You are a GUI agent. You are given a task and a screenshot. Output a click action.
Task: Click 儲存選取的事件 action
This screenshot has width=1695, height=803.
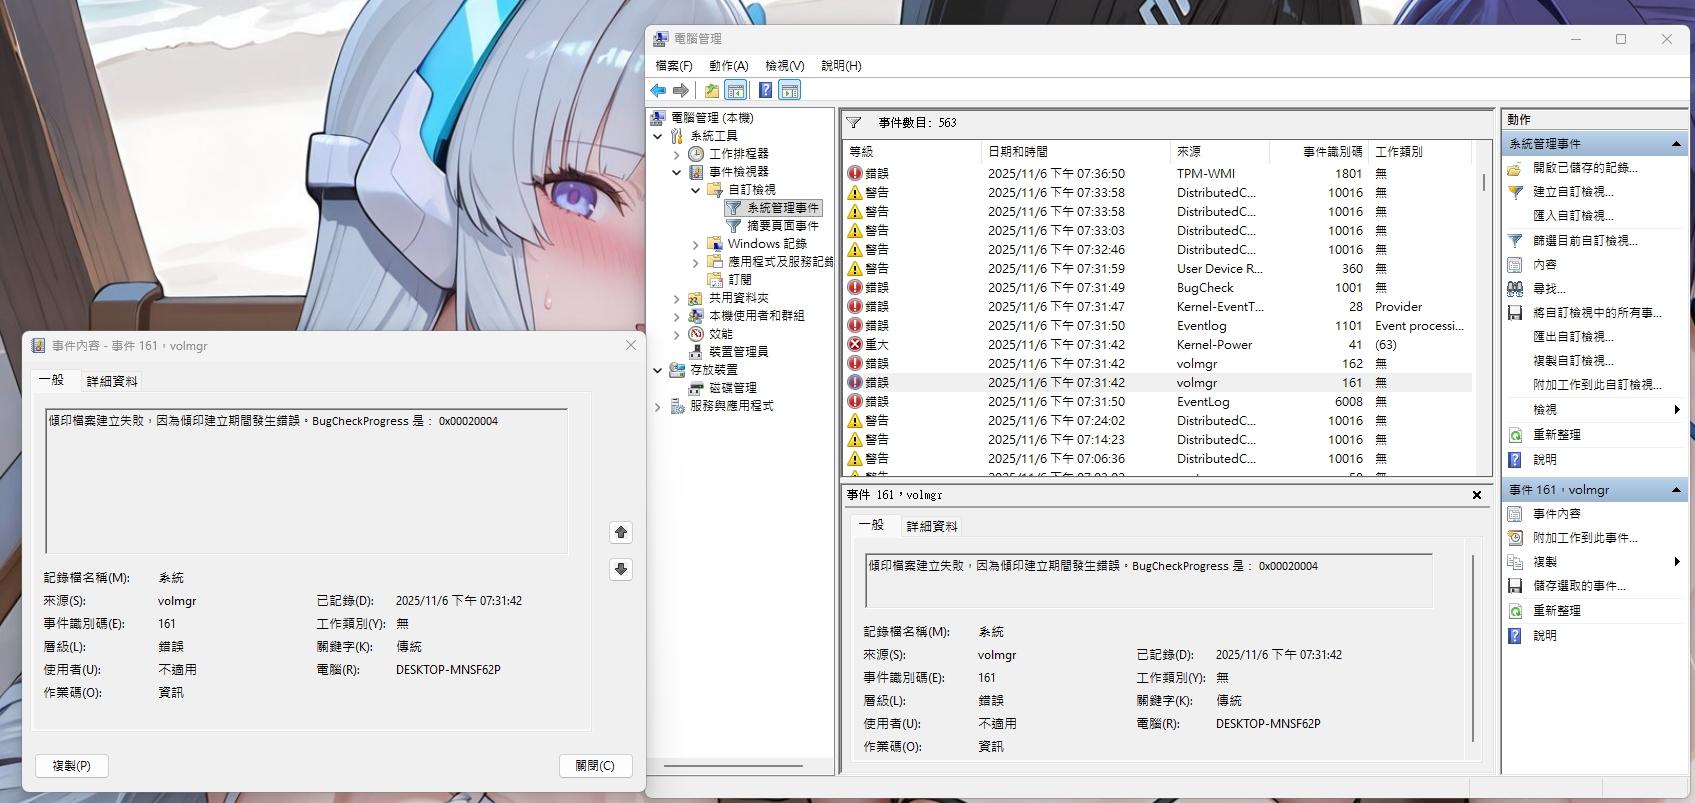pyautogui.click(x=1579, y=586)
